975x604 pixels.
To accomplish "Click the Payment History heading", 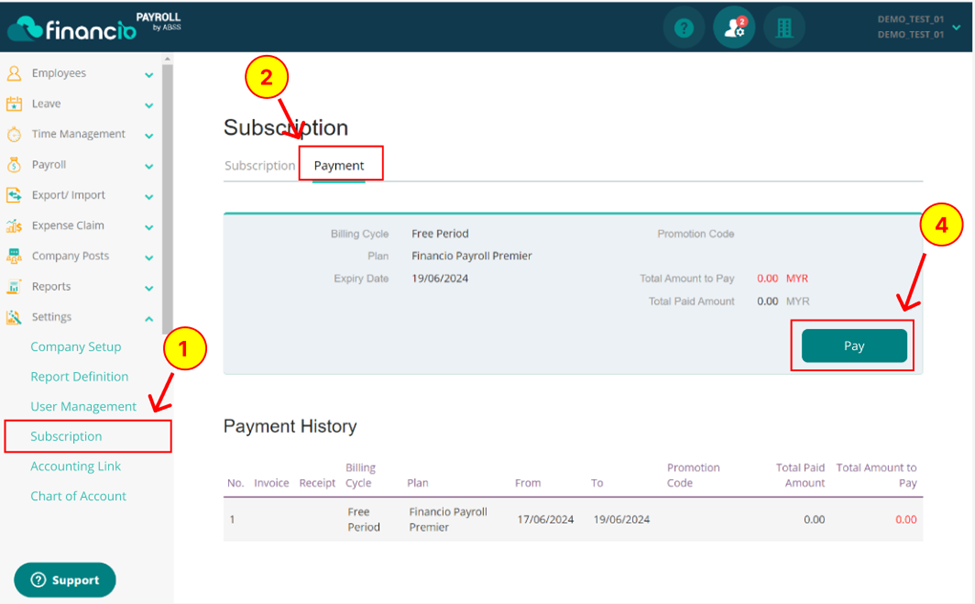I will (290, 426).
